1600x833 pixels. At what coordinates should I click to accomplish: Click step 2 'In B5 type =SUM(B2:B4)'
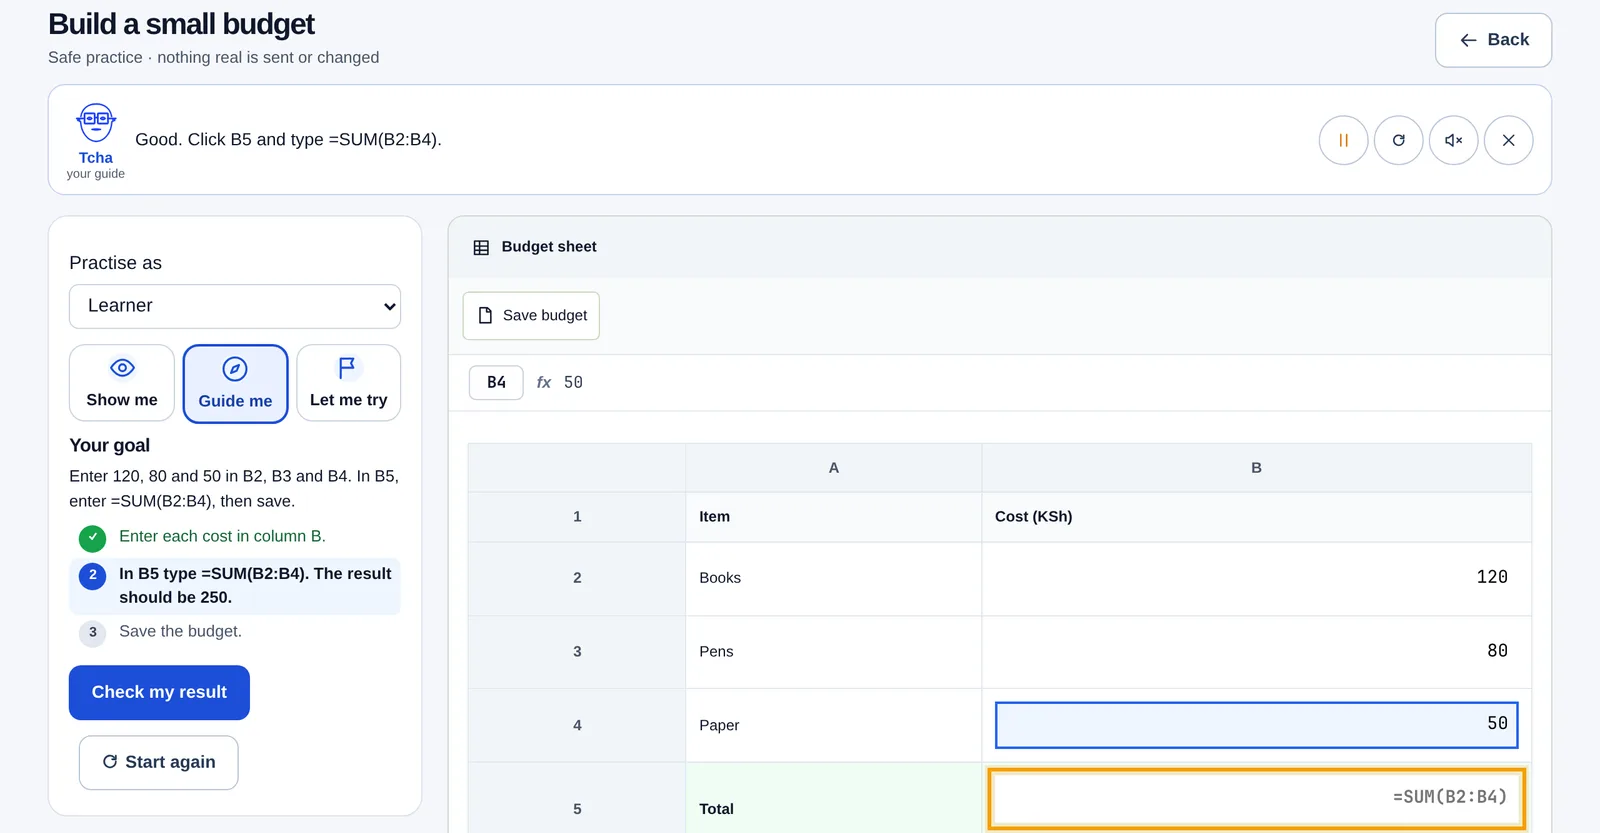235,586
